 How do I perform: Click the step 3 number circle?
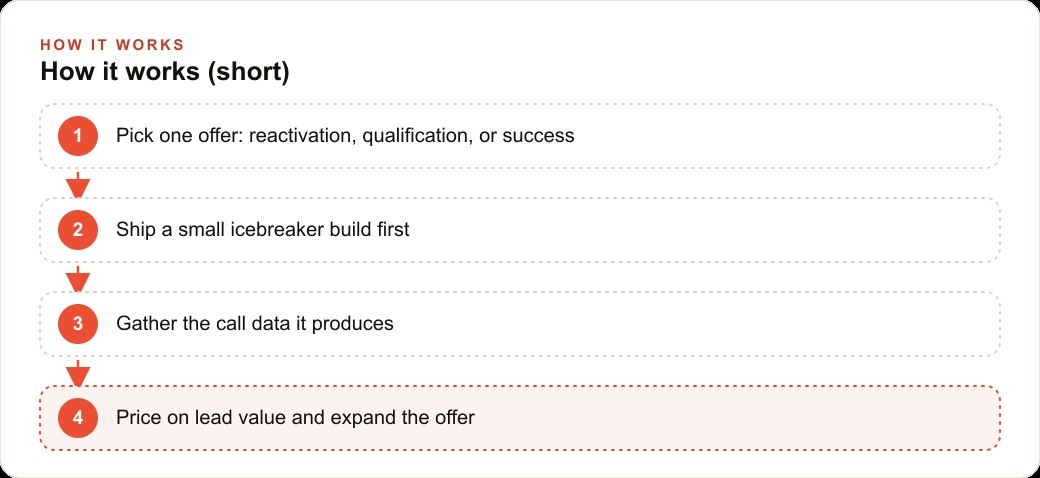pyautogui.click(x=78, y=324)
